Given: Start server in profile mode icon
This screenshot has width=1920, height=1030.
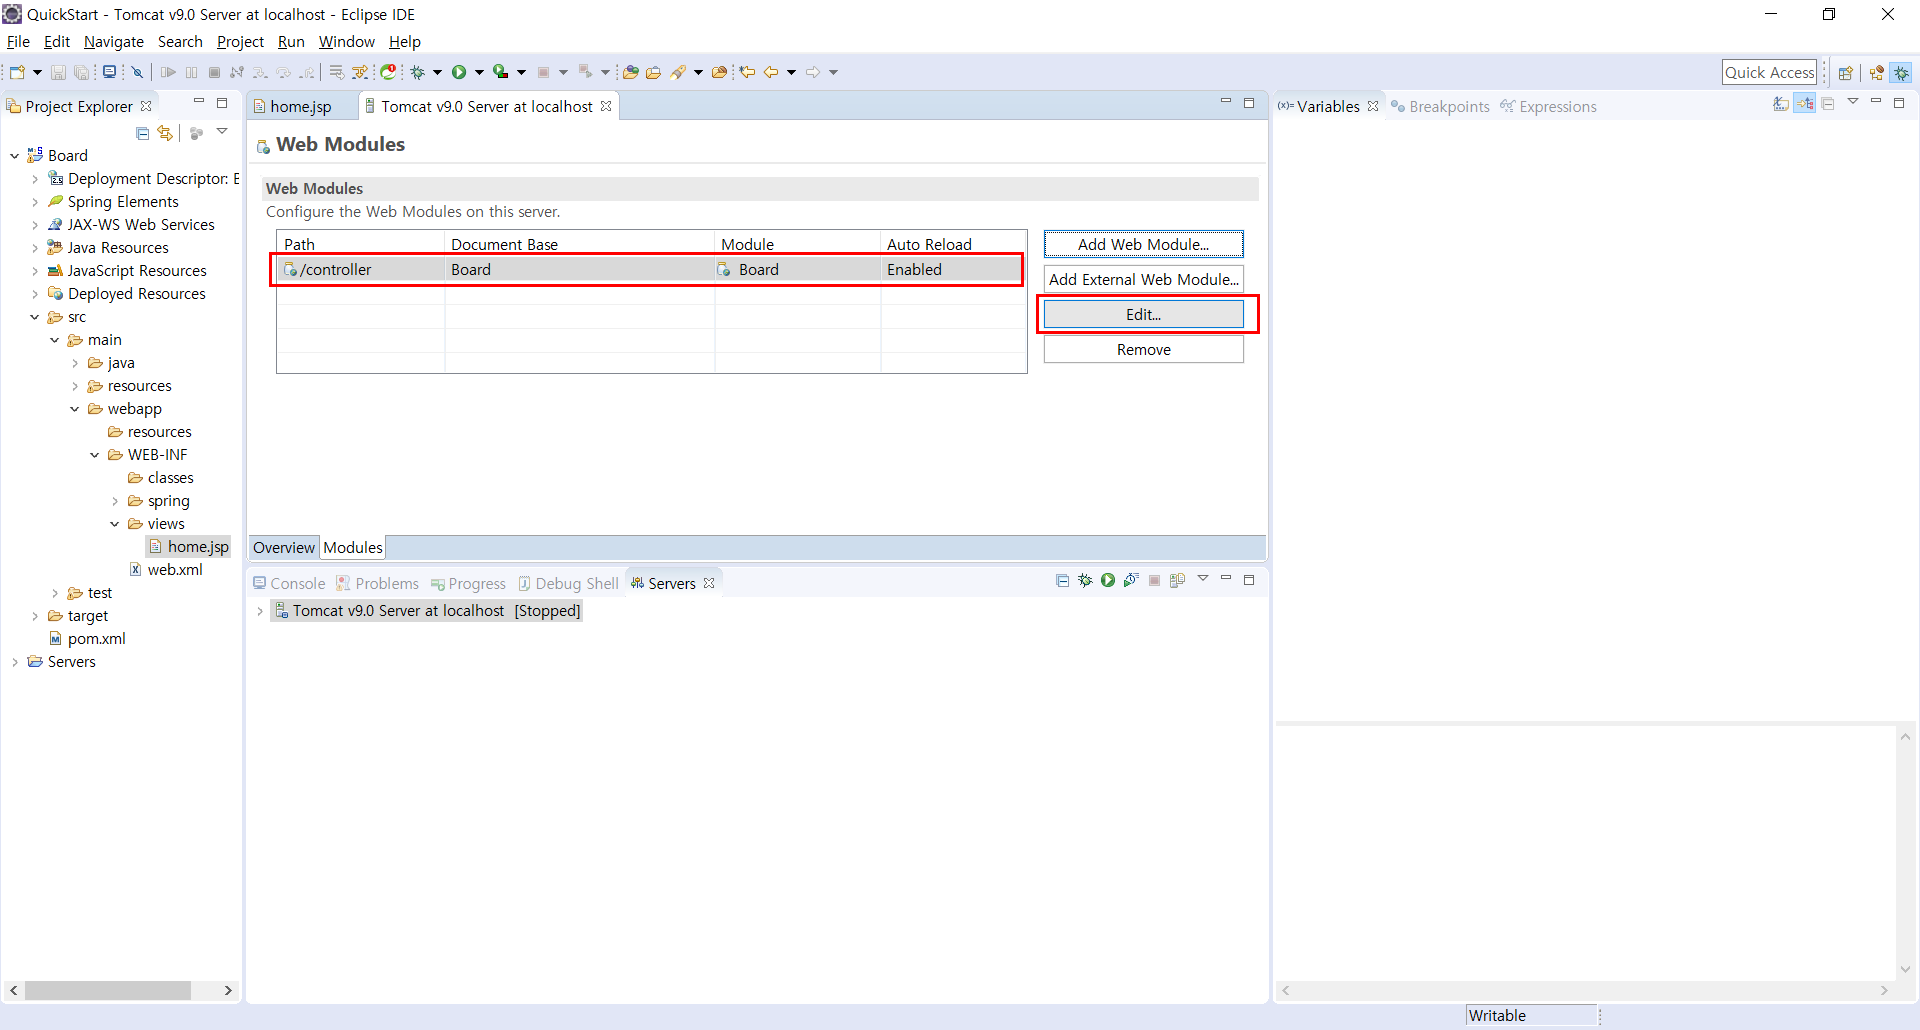Looking at the screenshot, I should (1131, 580).
